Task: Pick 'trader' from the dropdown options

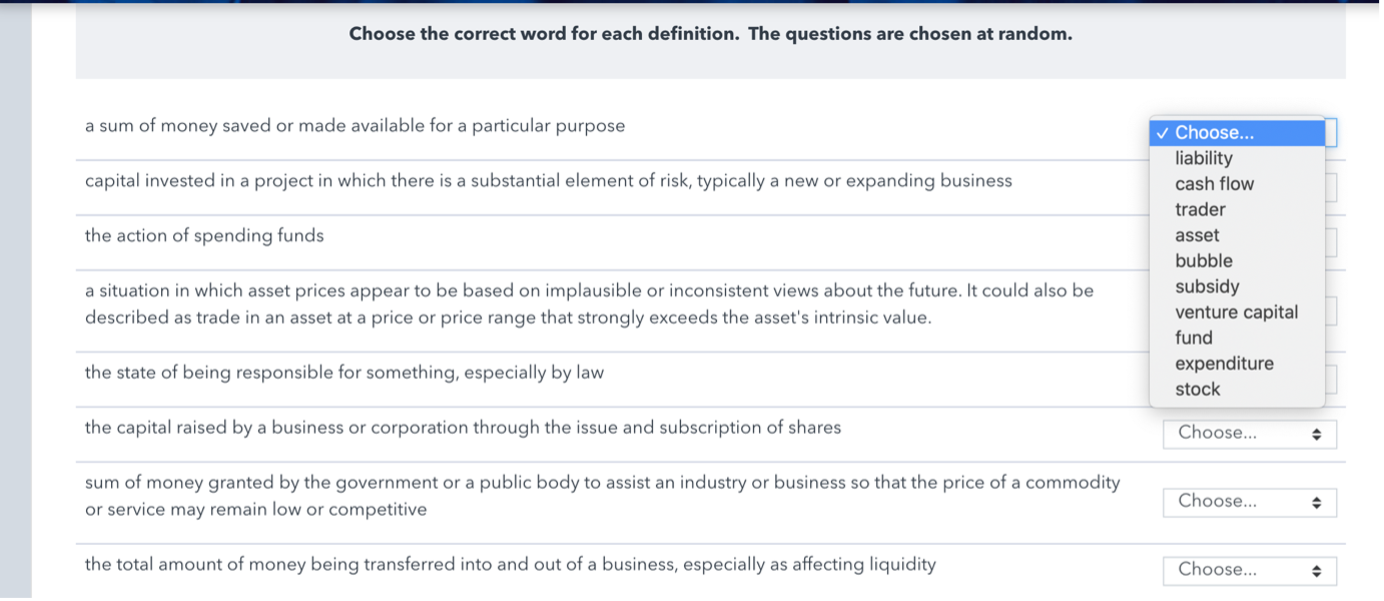Action: (1200, 210)
